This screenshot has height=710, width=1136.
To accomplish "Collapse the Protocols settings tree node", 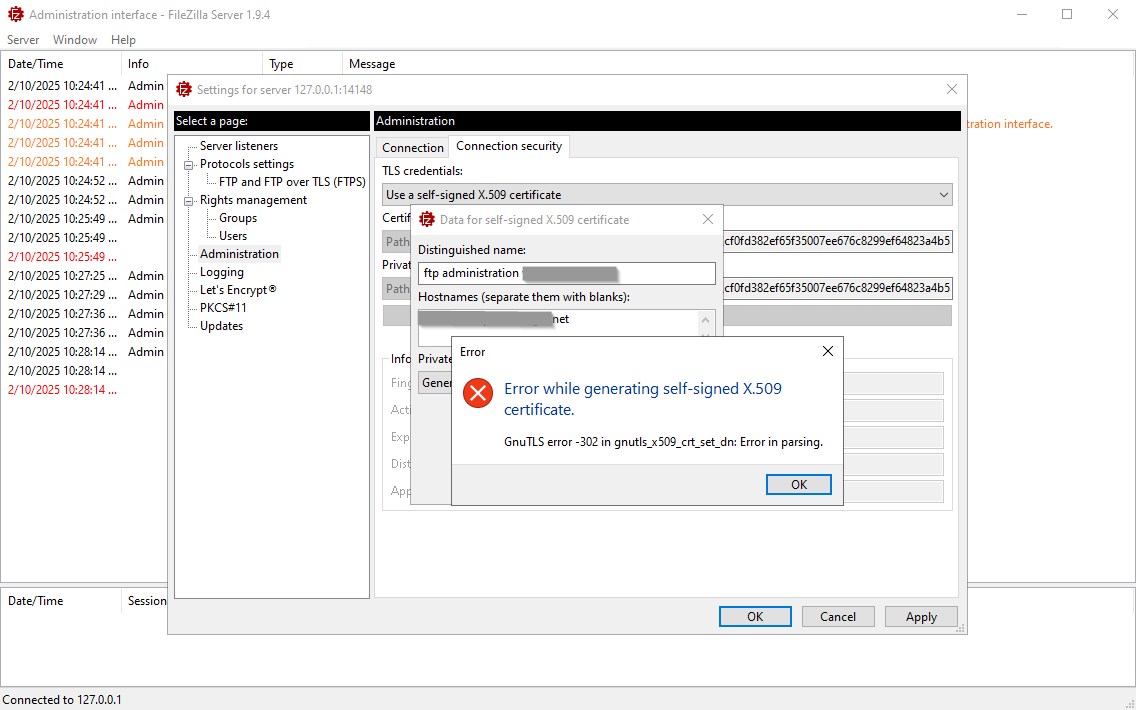I will coord(188,165).
